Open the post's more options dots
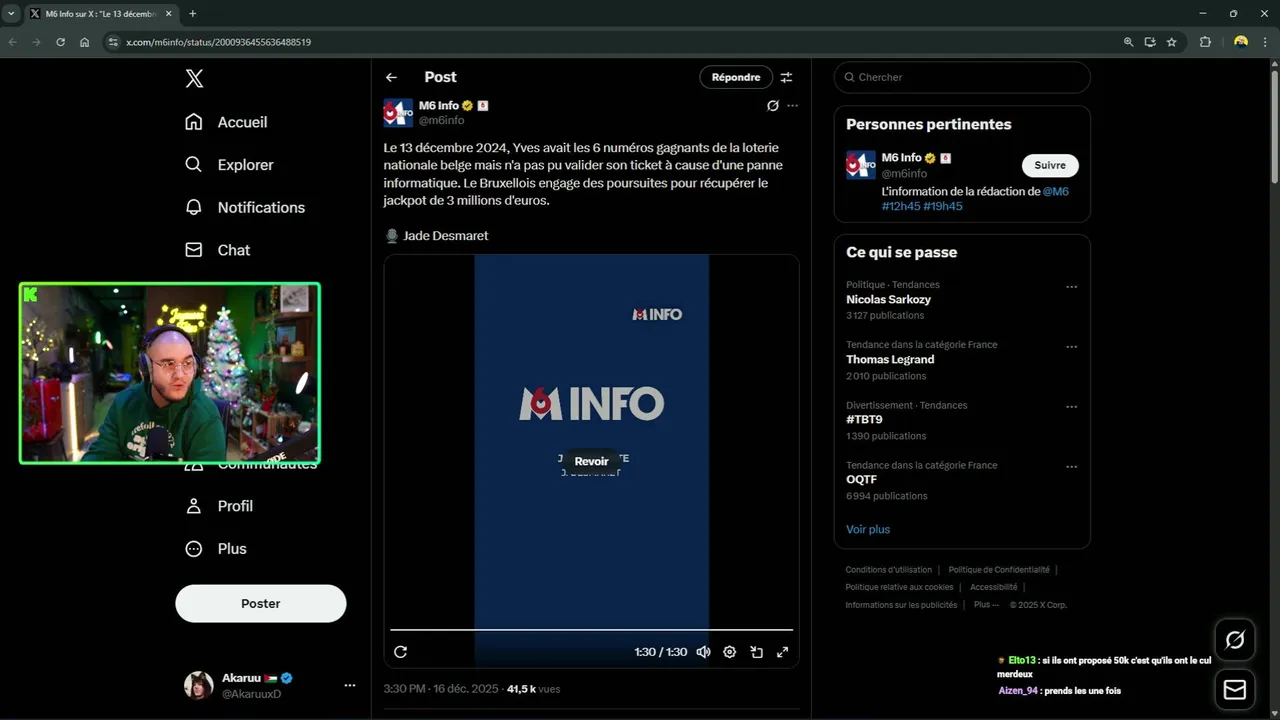This screenshot has width=1280, height=720. click(x=792, y=105)
